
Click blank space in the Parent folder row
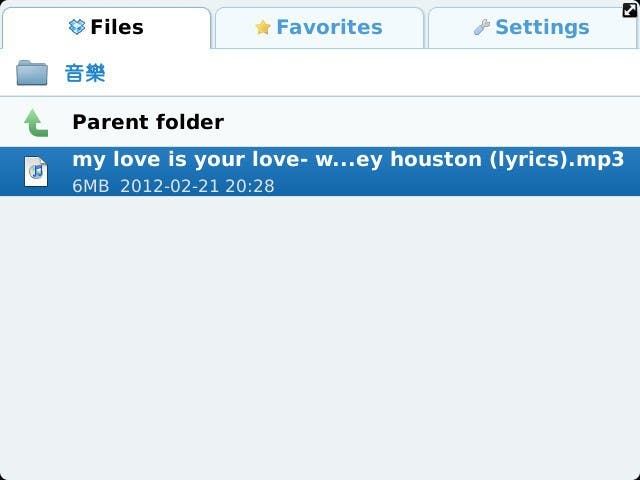tap(430, 122)
